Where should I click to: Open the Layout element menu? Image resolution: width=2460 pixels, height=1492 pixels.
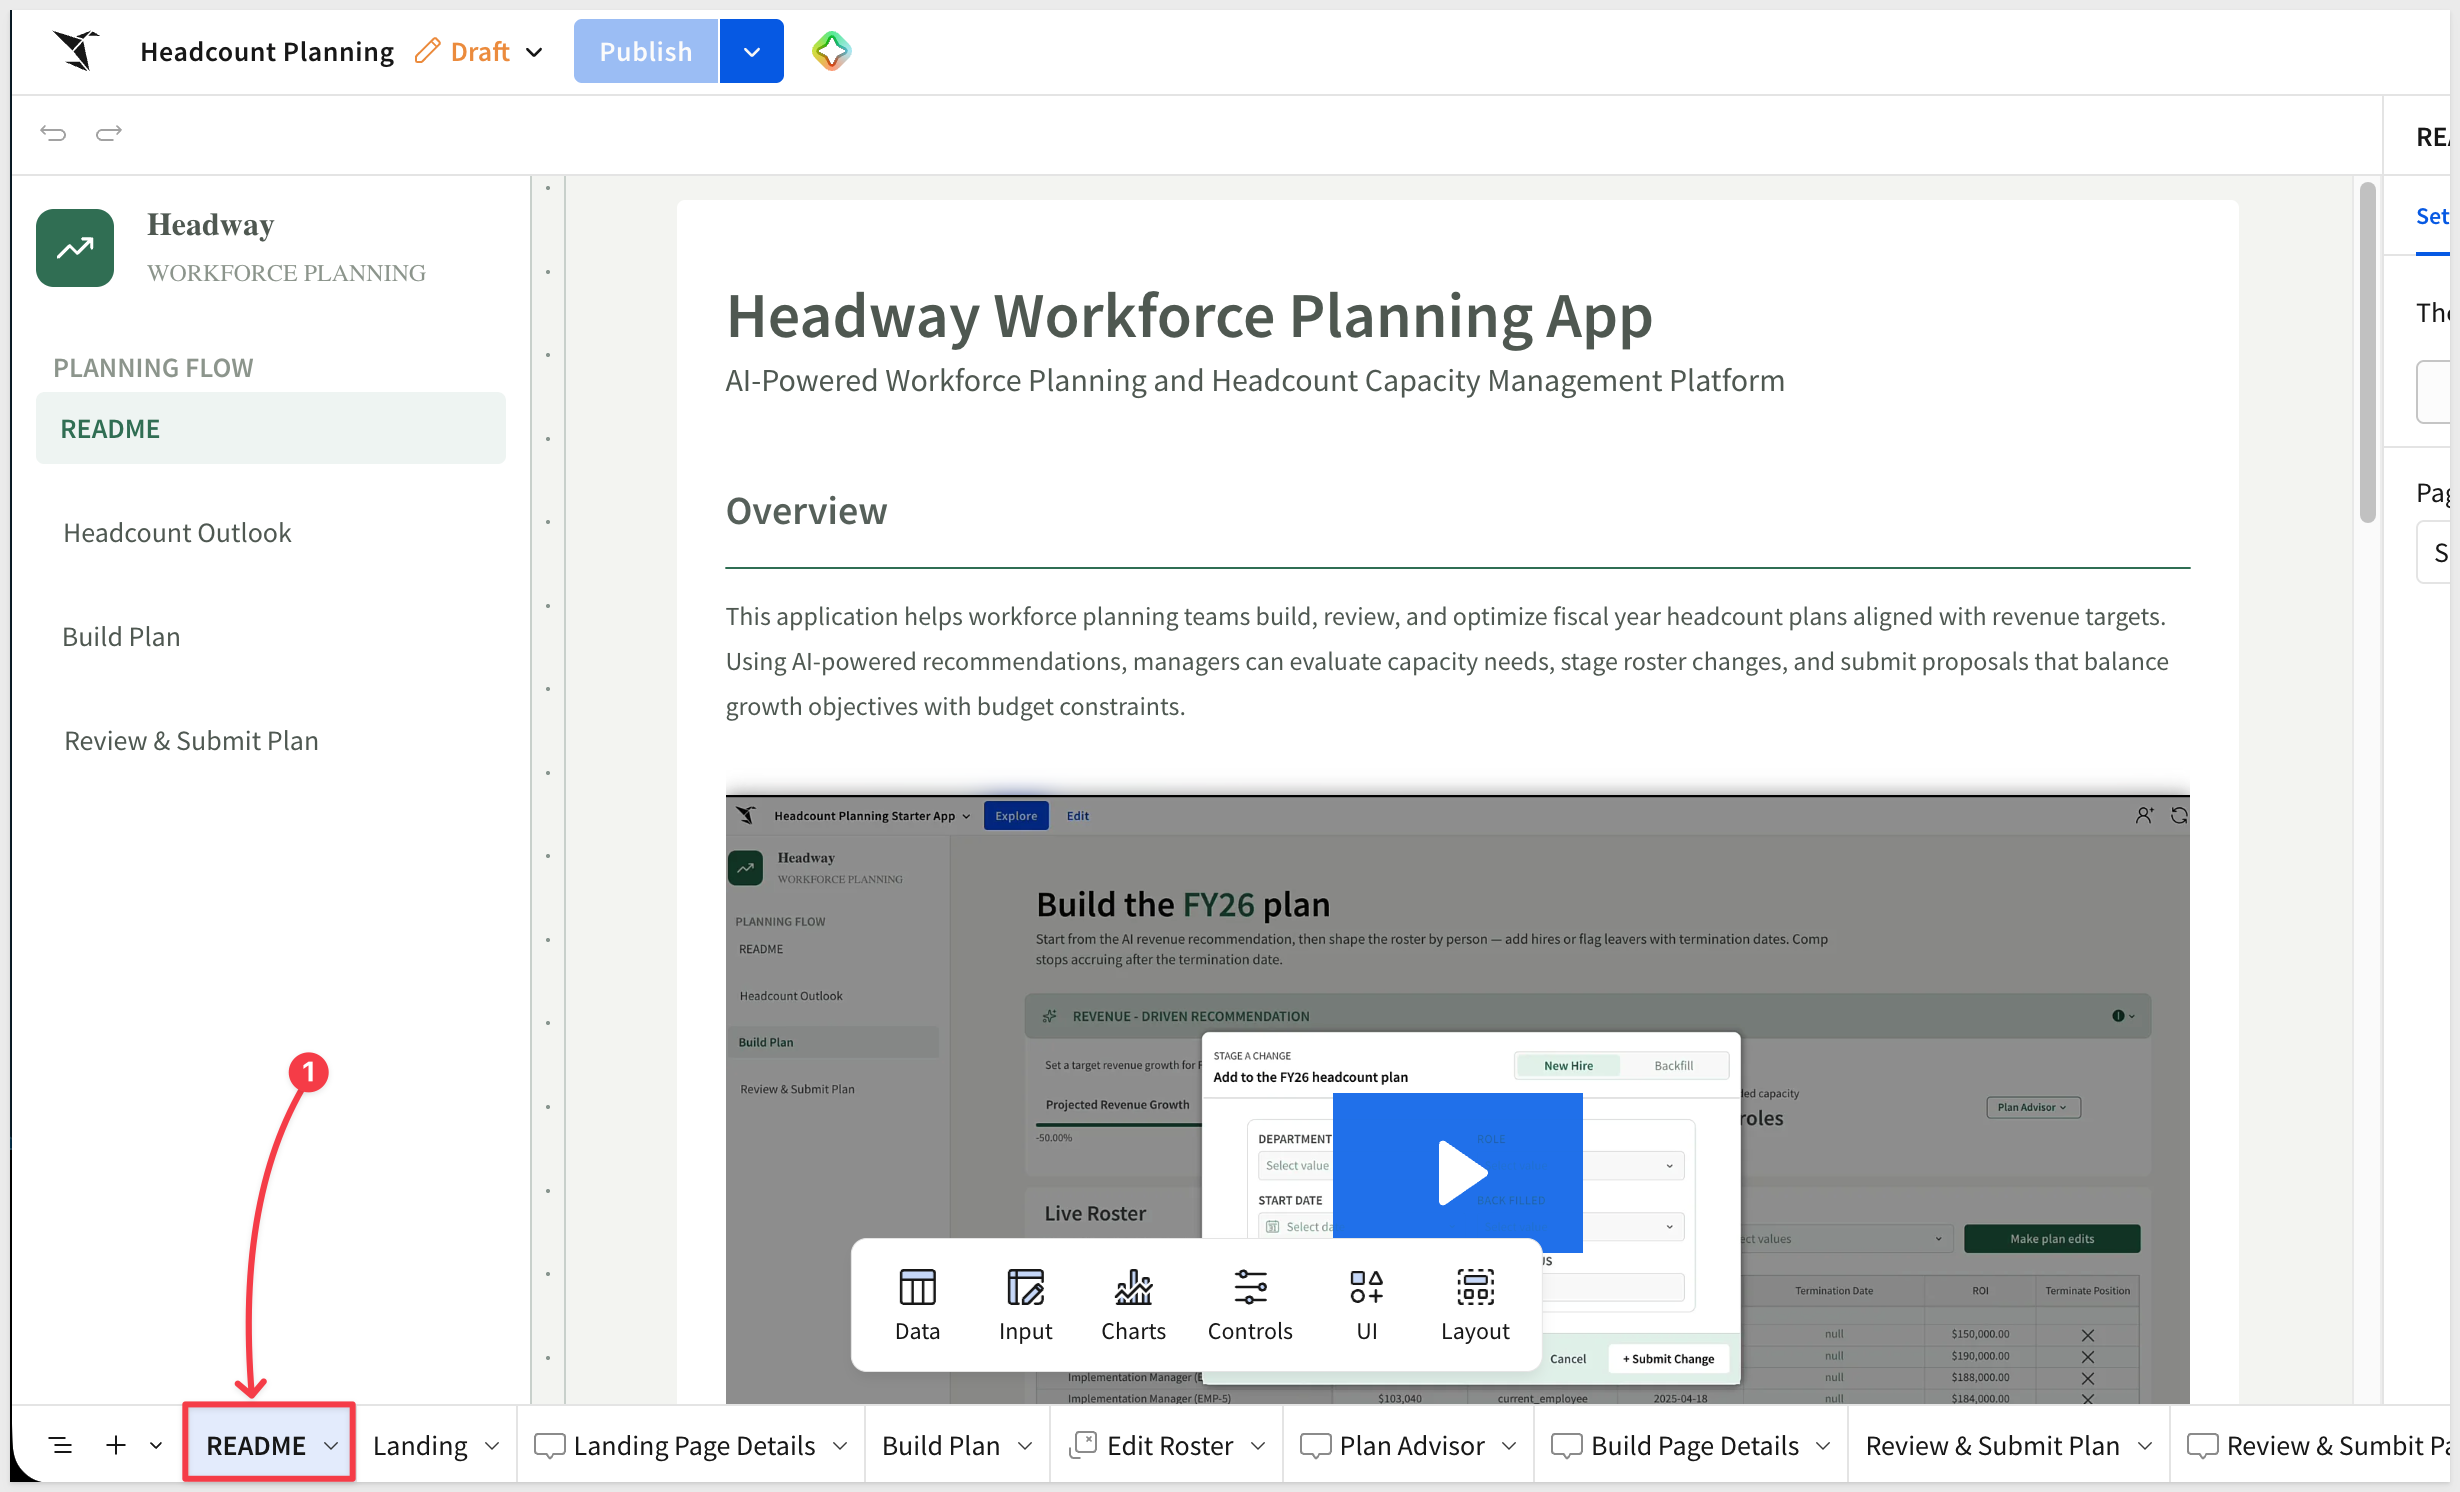pos(1475,1304)
